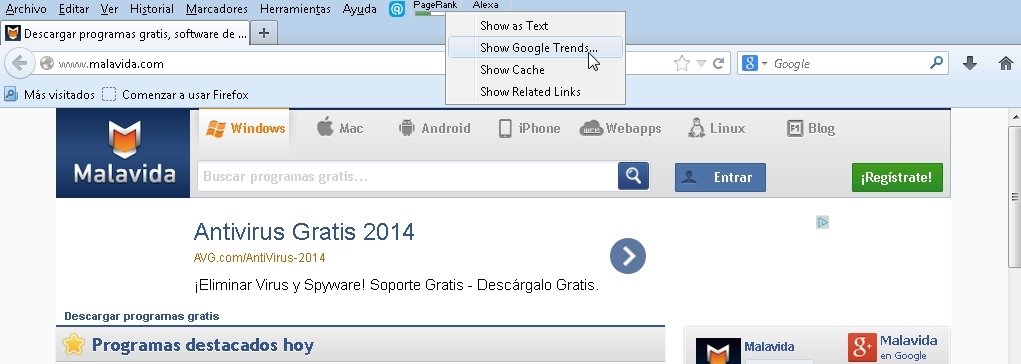Open the Ayuda menu
Screen dimensions: 1021x364
359,9
